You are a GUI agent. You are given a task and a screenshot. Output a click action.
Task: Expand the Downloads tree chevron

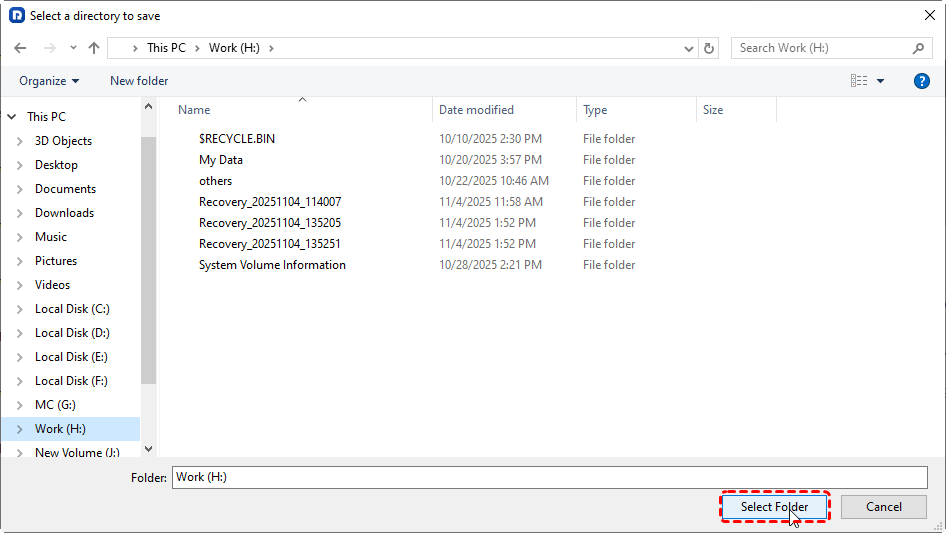(x=20, y=213)
